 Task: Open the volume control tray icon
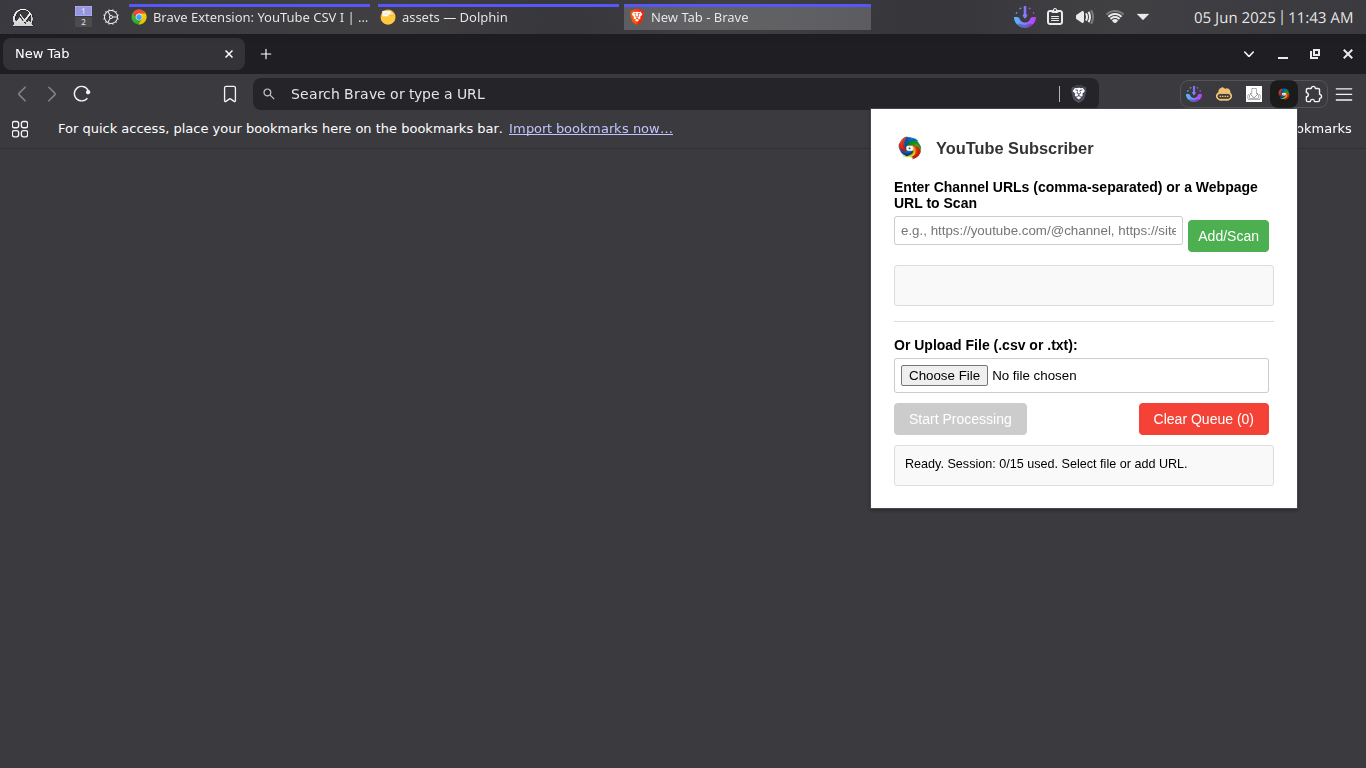(1084, 17)
